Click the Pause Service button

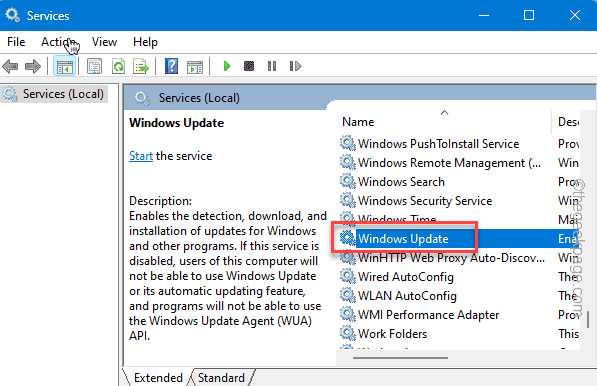[x=272, y=66]
